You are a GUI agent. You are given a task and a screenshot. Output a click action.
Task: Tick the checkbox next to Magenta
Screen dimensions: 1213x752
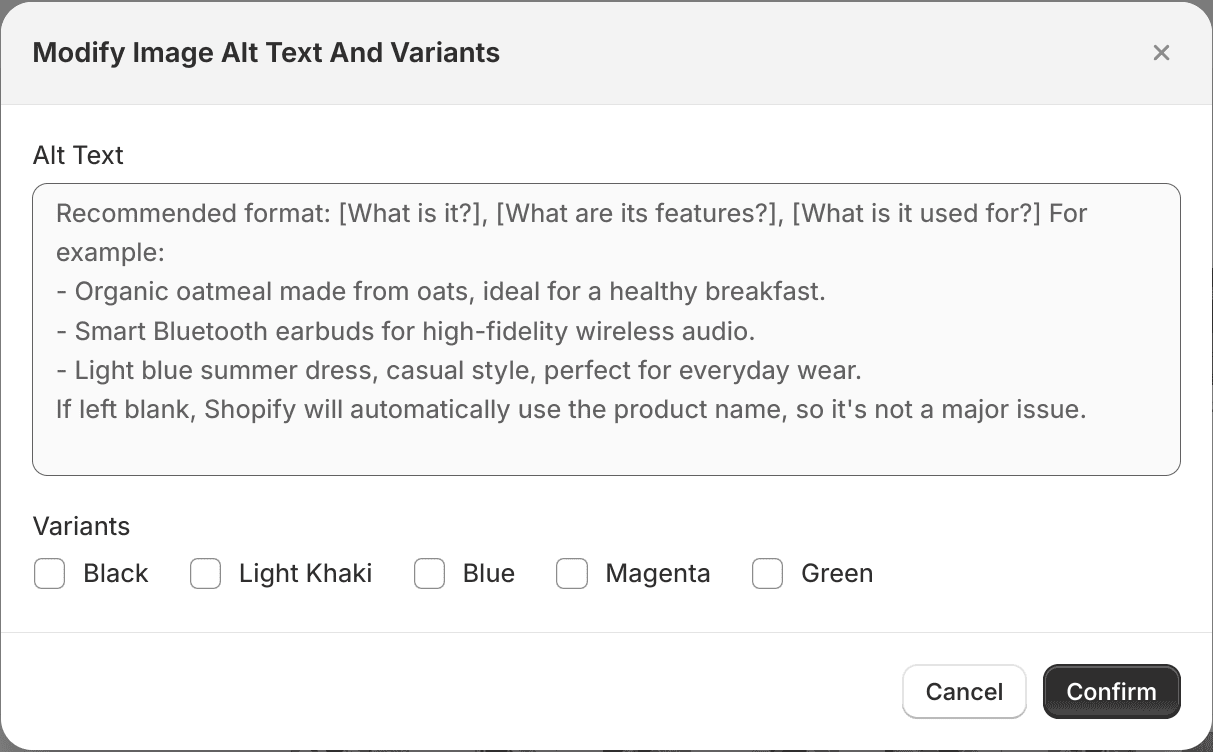(572, 573)
